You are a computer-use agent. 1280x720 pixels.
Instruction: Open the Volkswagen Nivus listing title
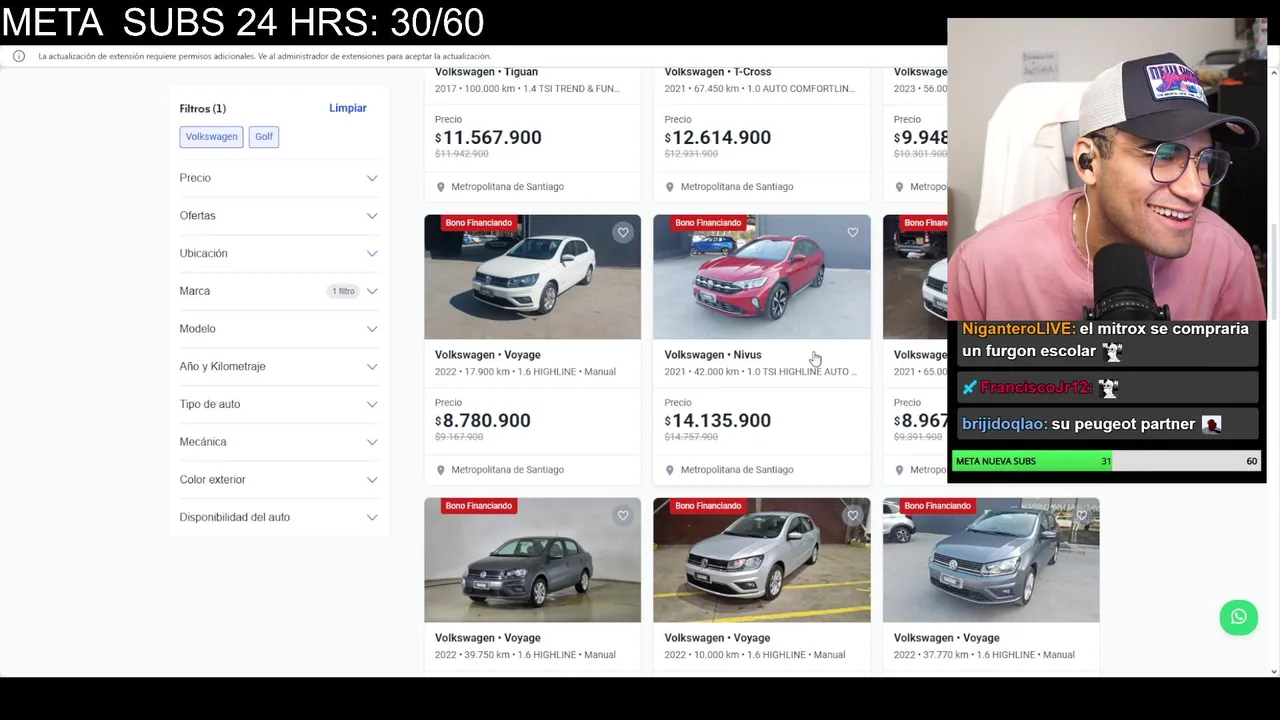(713, 355)
